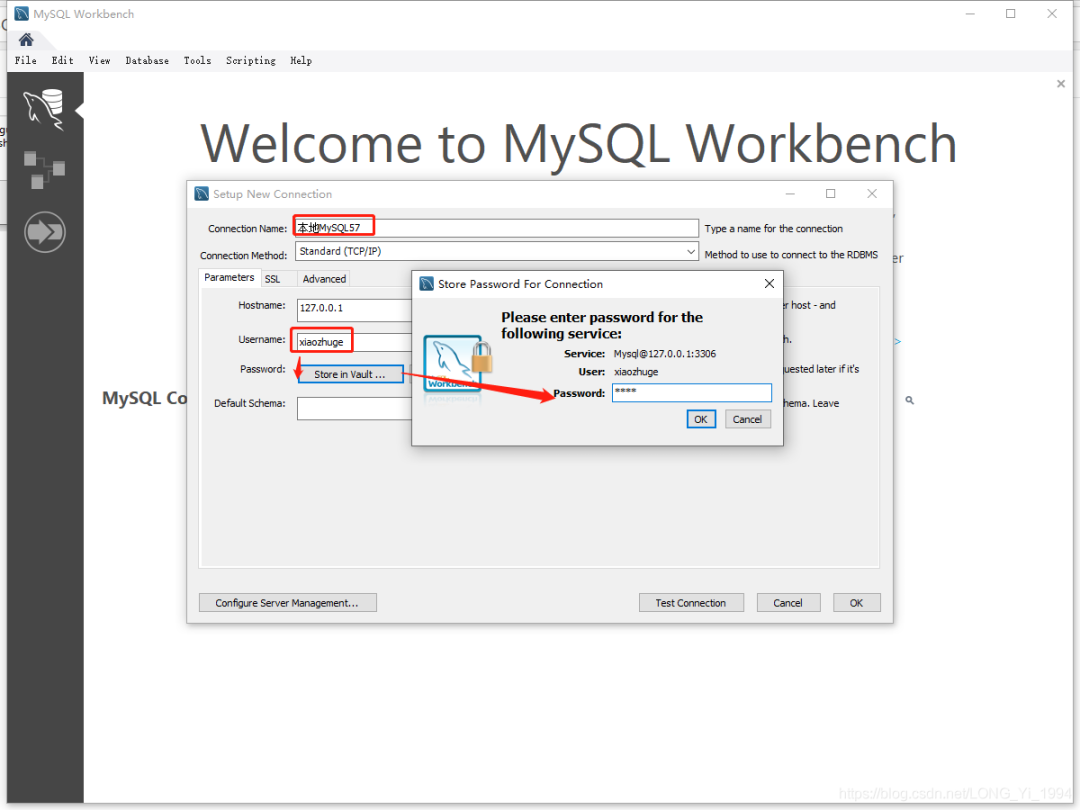Switch to the Advanced tab
Screen dimensions: 1080x810
click(324, 279)
